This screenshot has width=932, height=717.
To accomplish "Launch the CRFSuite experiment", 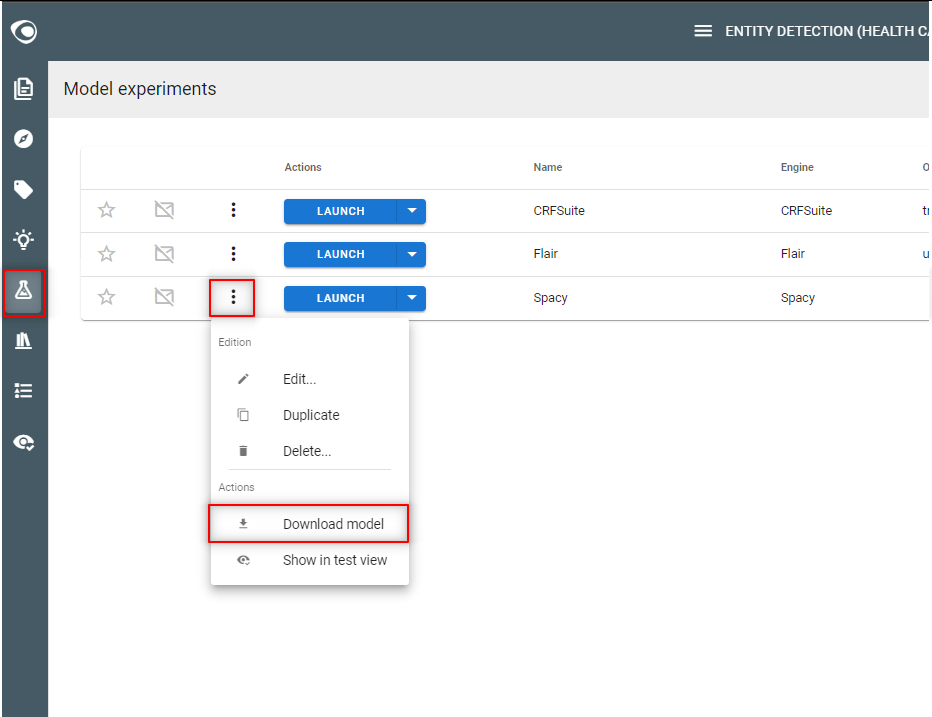I will [x=340, y=212].
